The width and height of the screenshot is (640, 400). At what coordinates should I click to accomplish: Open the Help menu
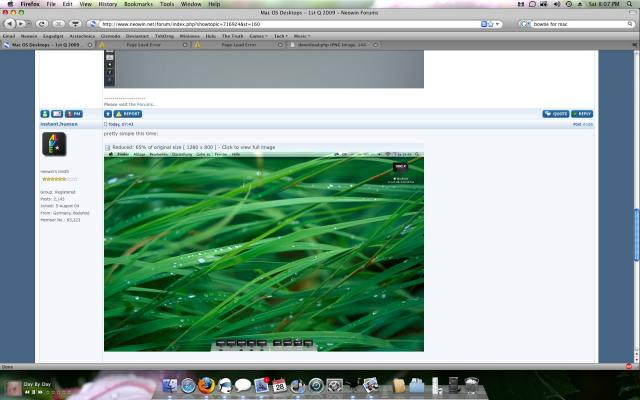214,4
